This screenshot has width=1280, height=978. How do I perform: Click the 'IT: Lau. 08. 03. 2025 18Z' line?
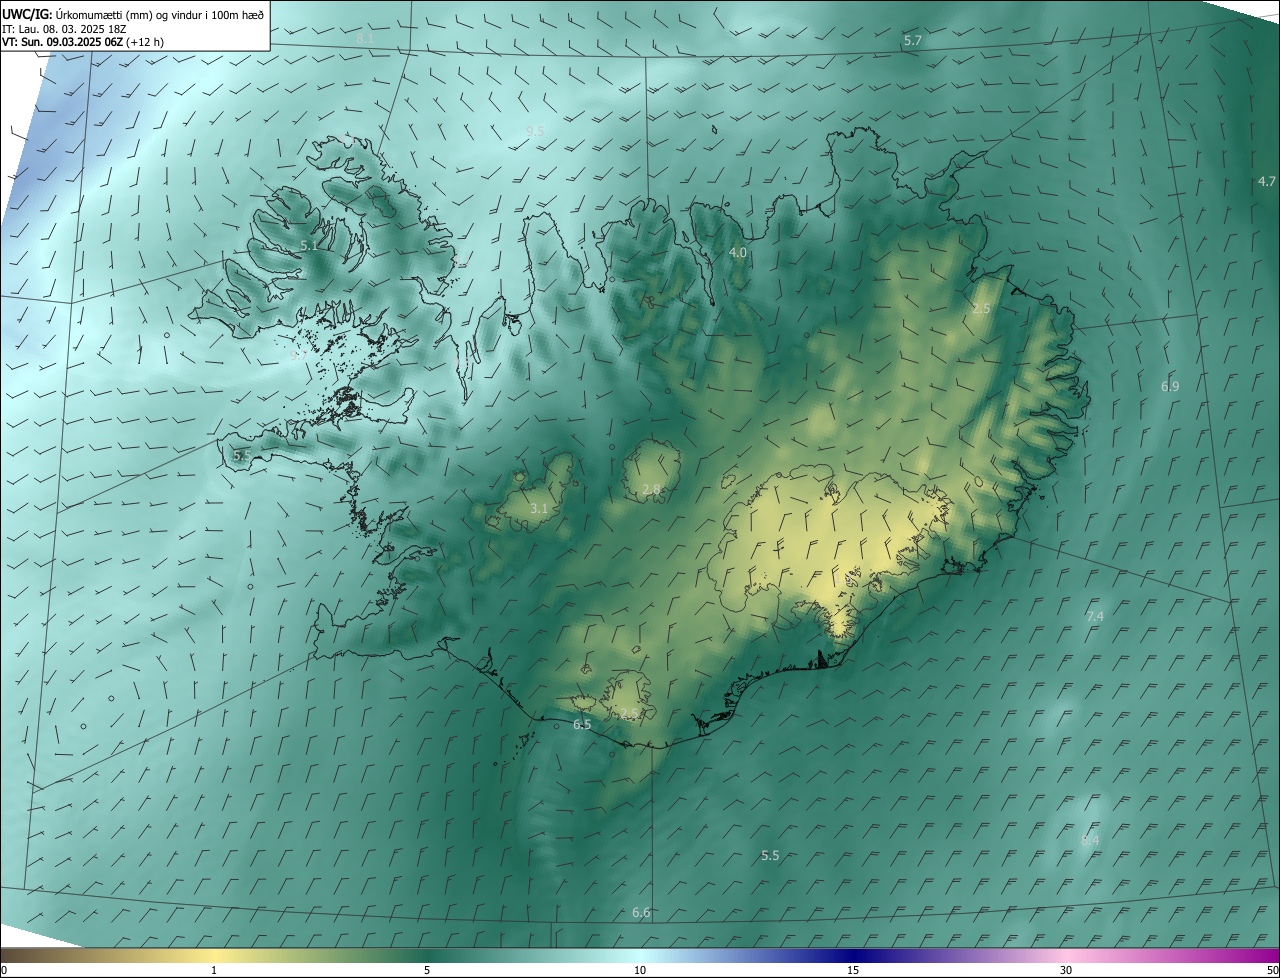pos(64,29)
